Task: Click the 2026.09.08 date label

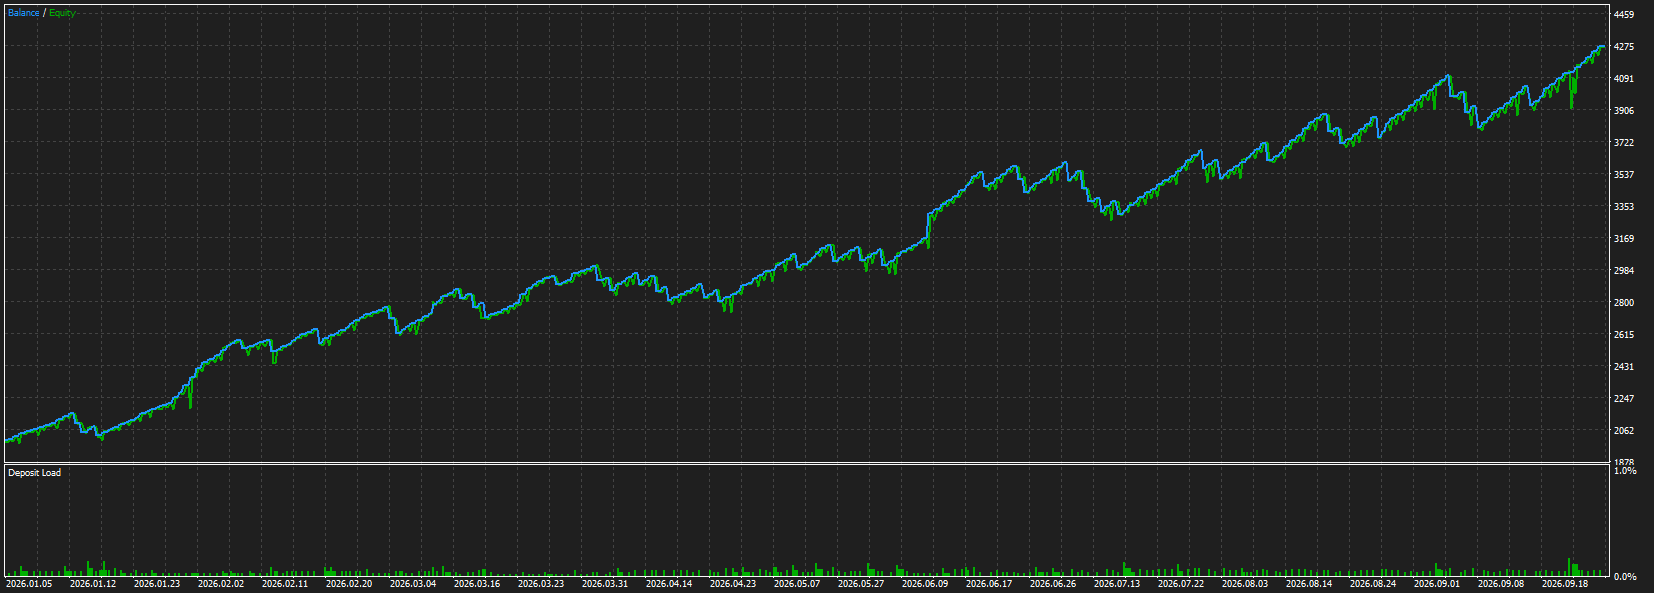Action: tap(1501, 584)
